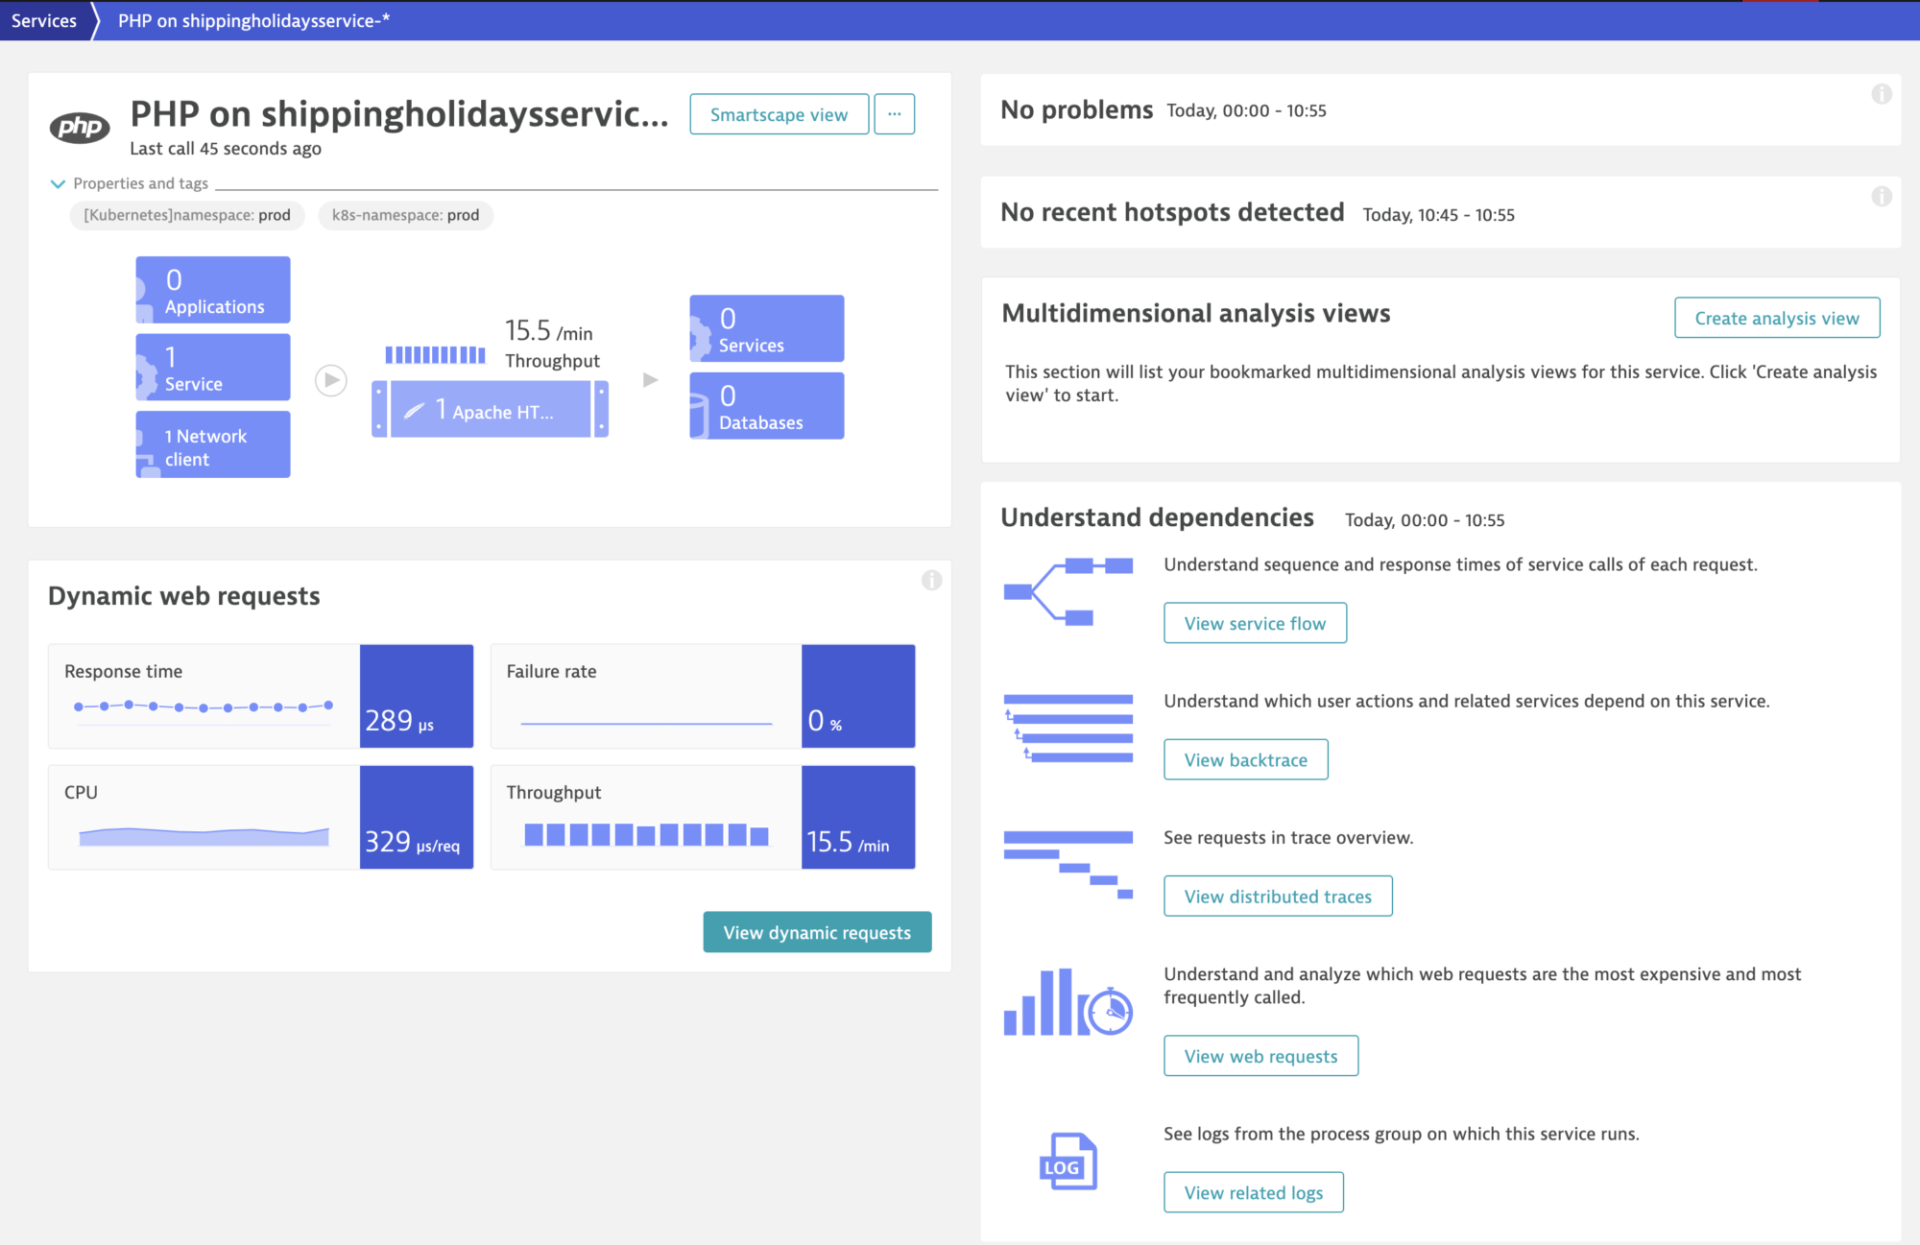Click View related logs button

point(1254,1192)
